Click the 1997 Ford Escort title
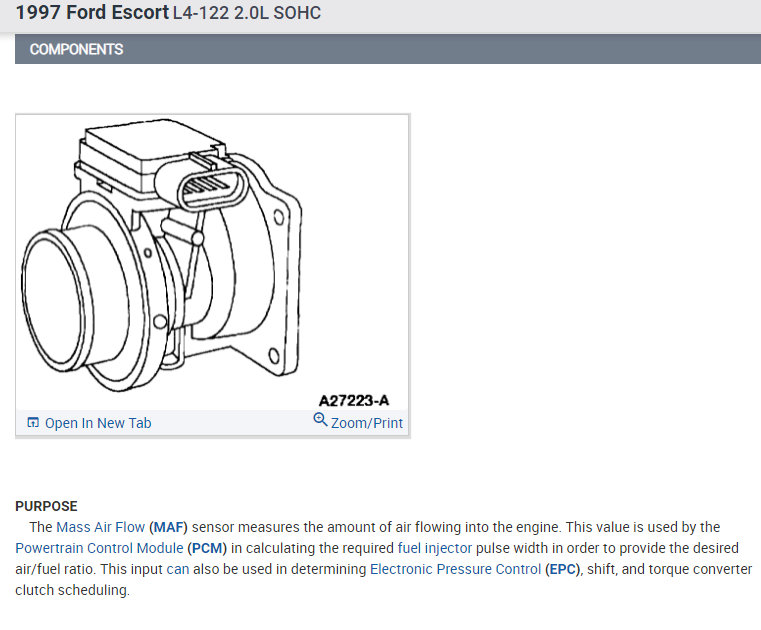This screenshot has width=761, height=630. (92, 13)
